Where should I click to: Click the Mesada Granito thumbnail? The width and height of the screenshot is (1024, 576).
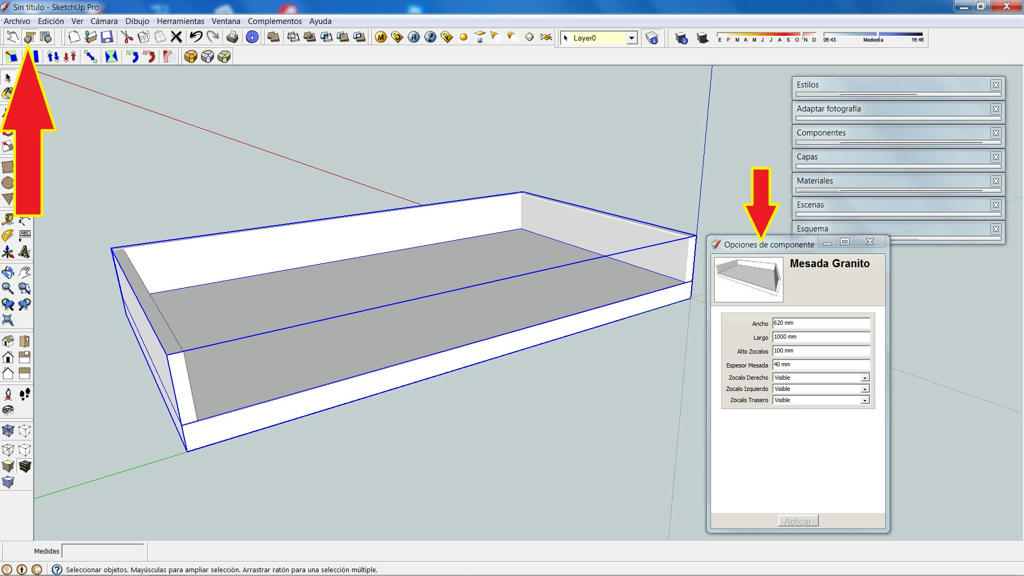[x=748, y=279]
